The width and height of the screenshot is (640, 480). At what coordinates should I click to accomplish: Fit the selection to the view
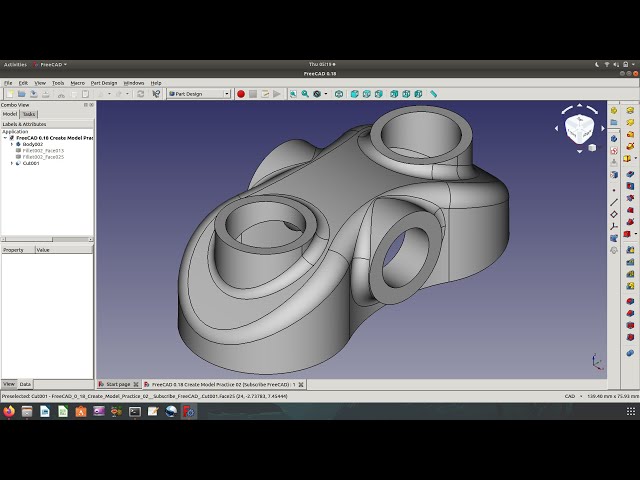coord(305,94)
